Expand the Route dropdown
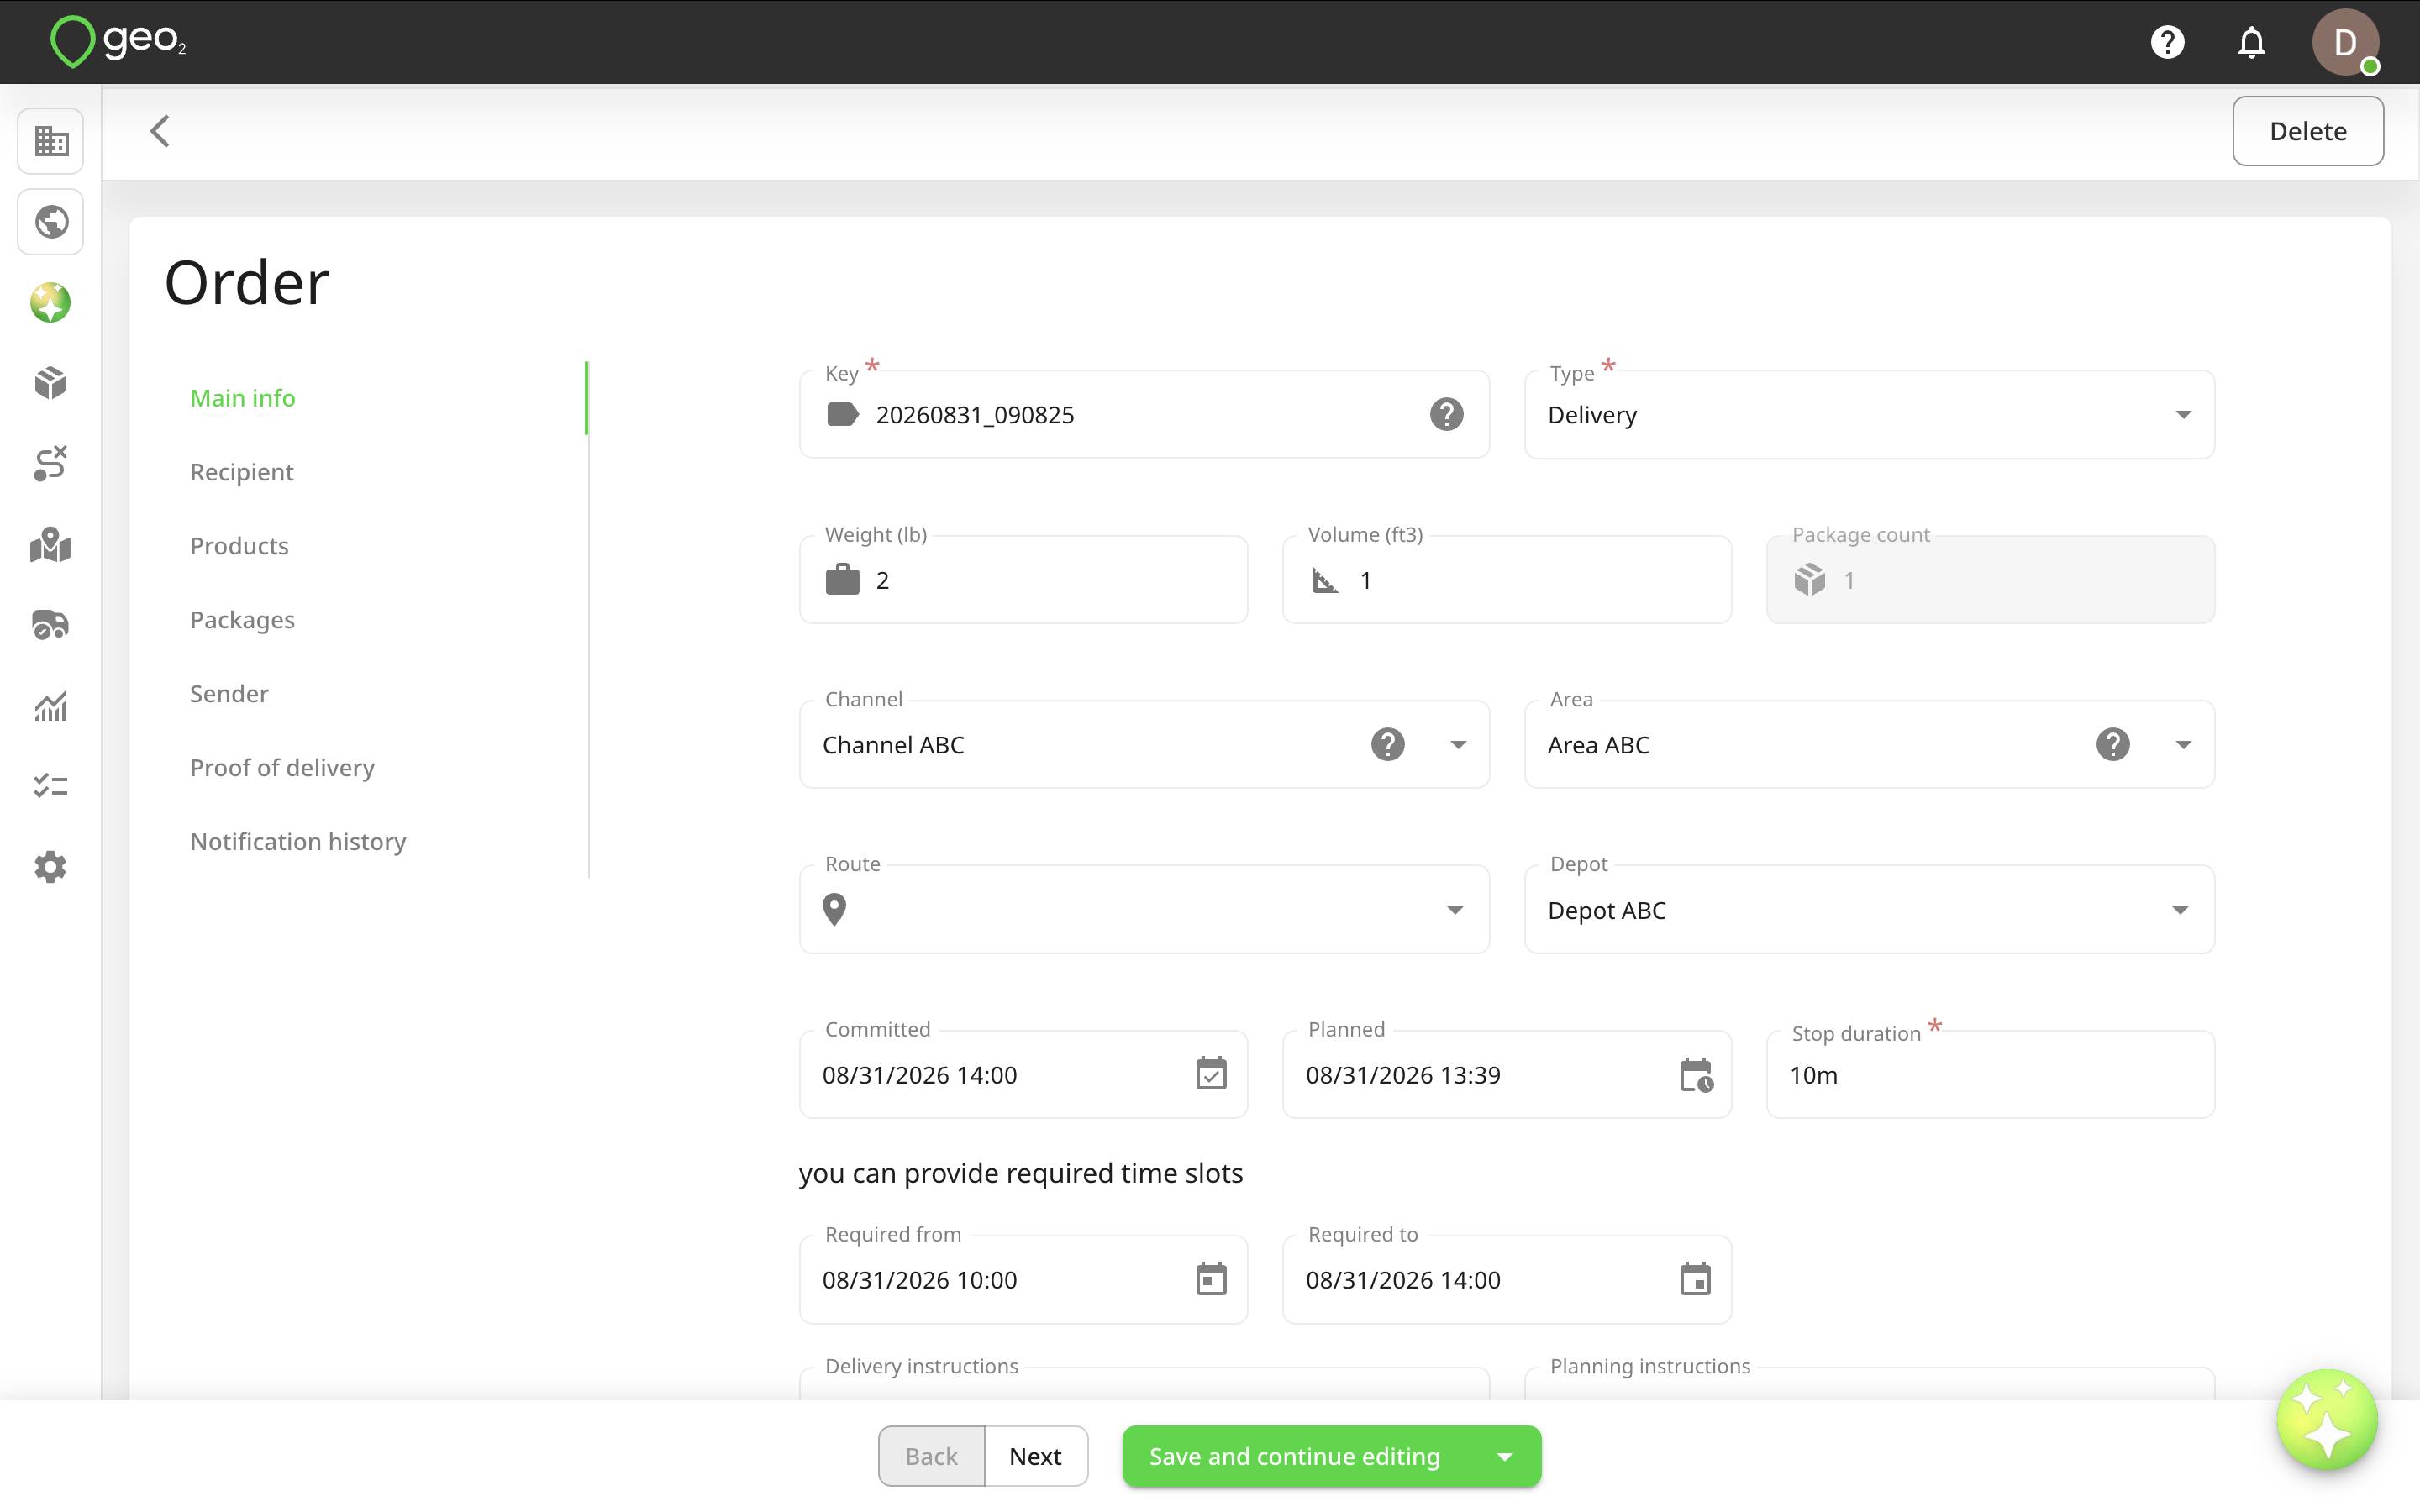2420x1512 pixels. [x=1144, y=910]
